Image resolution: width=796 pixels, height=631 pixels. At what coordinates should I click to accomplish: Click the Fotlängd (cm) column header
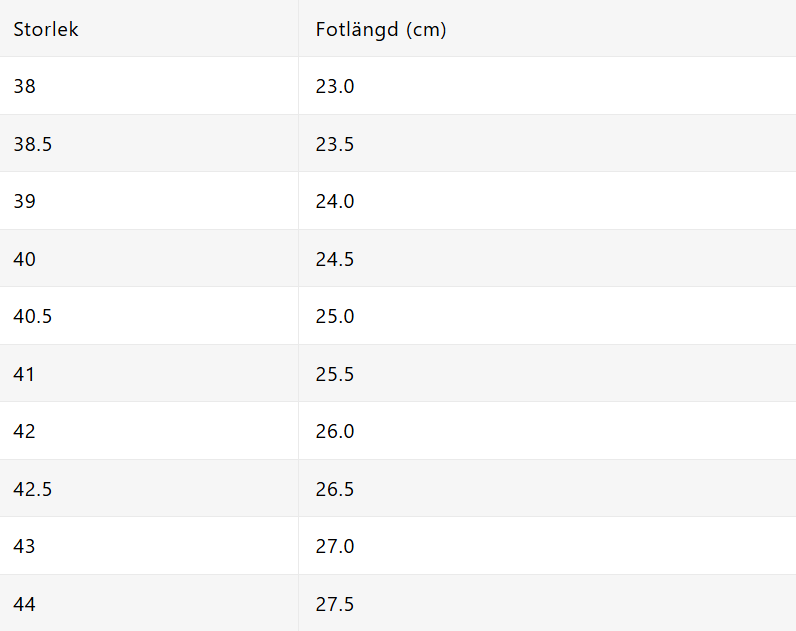tap(381, 29)
